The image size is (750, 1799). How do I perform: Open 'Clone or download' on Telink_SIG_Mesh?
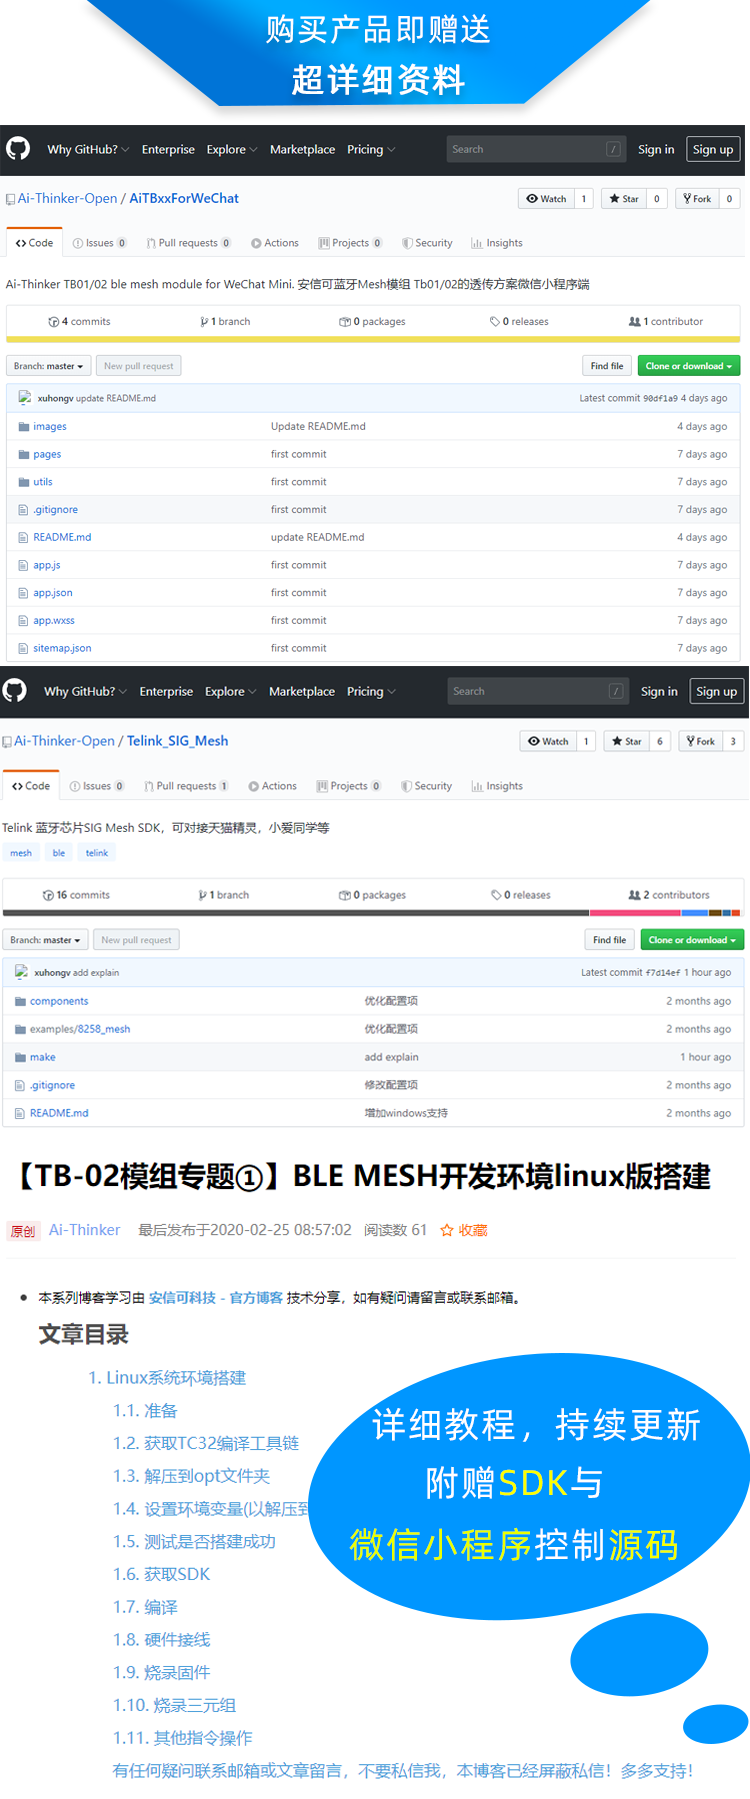(692, 940)
